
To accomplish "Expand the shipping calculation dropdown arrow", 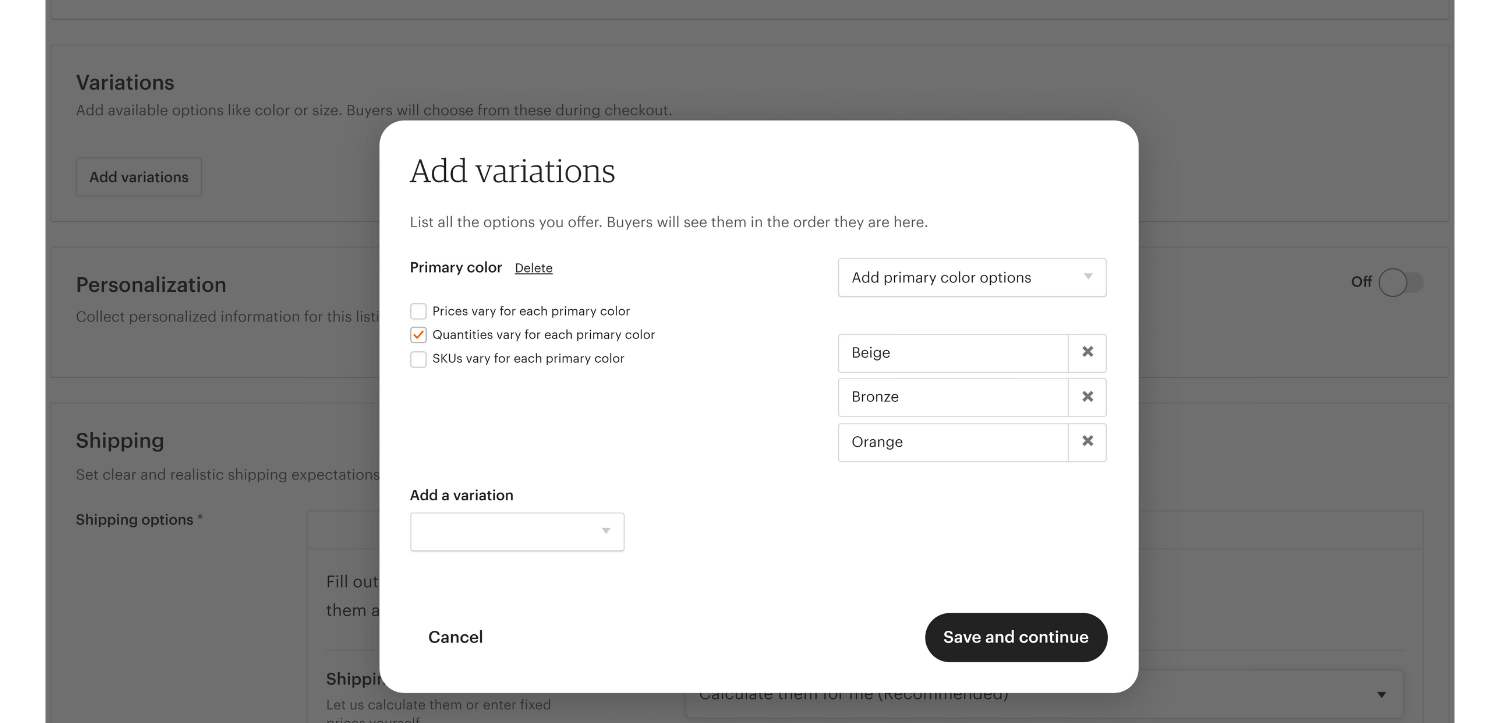I will click(x=1381, y=695).
